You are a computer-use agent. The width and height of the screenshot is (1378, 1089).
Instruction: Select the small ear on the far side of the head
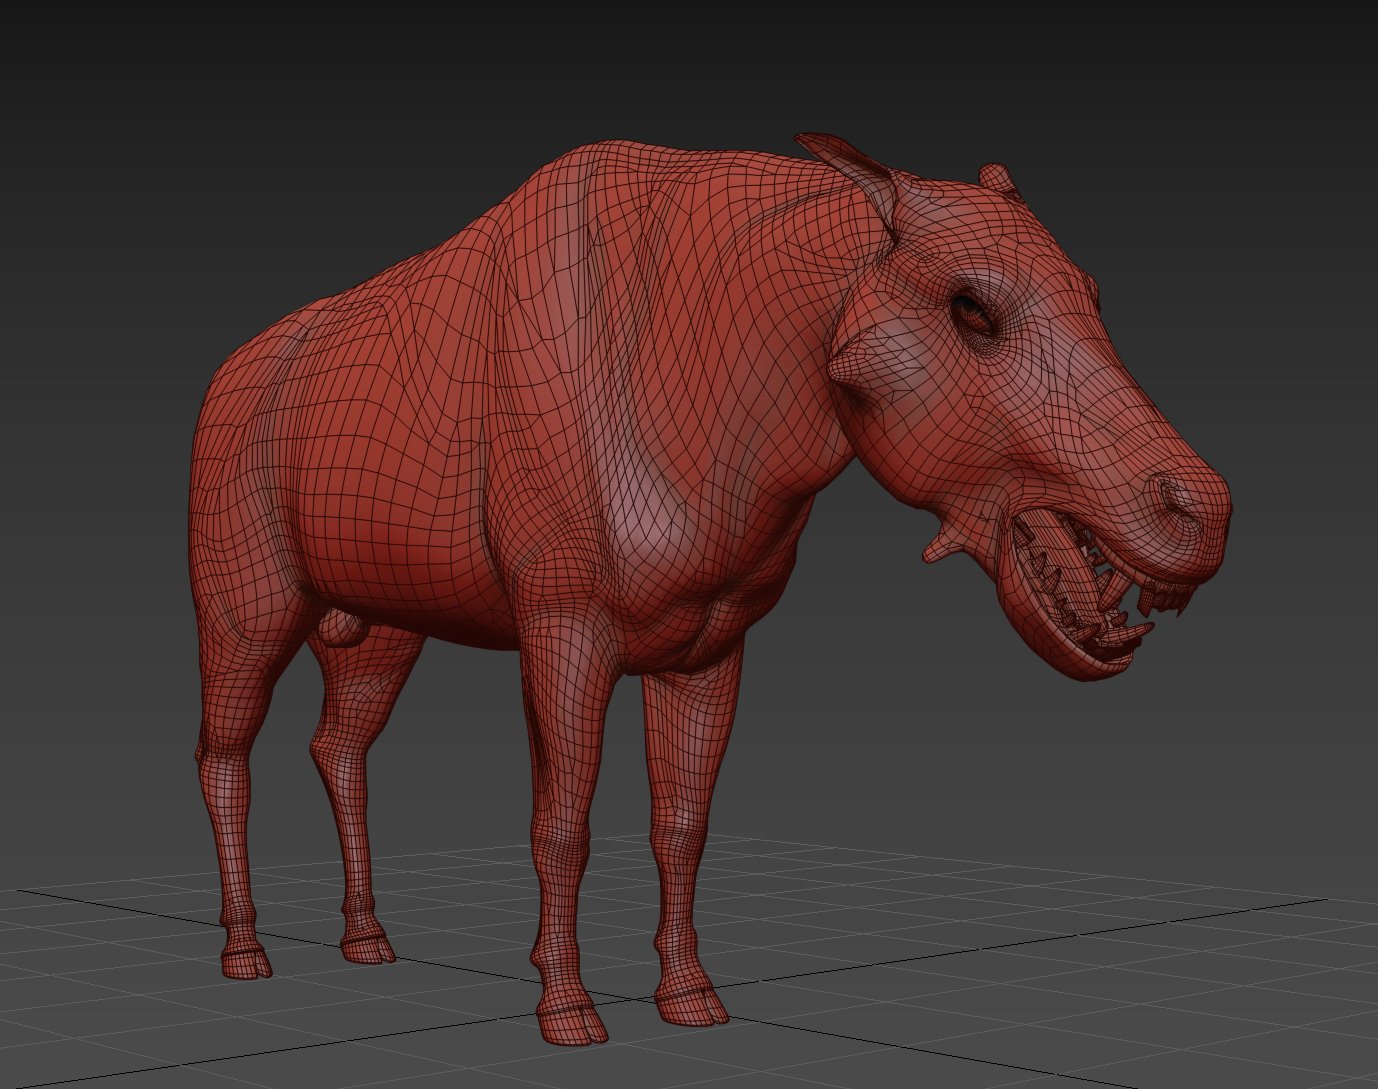996,178
